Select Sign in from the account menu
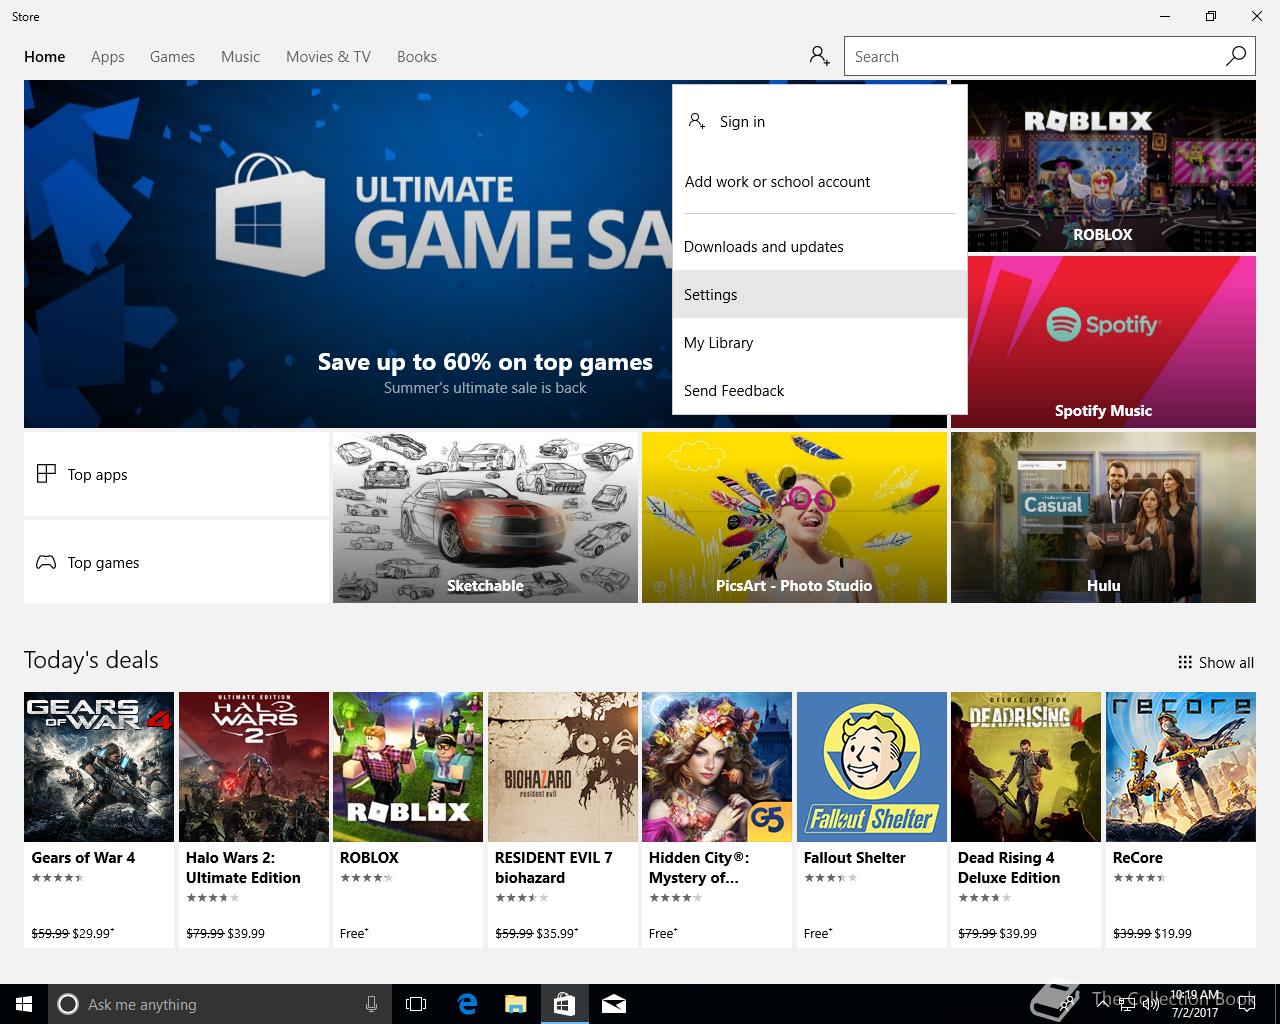 820,121
